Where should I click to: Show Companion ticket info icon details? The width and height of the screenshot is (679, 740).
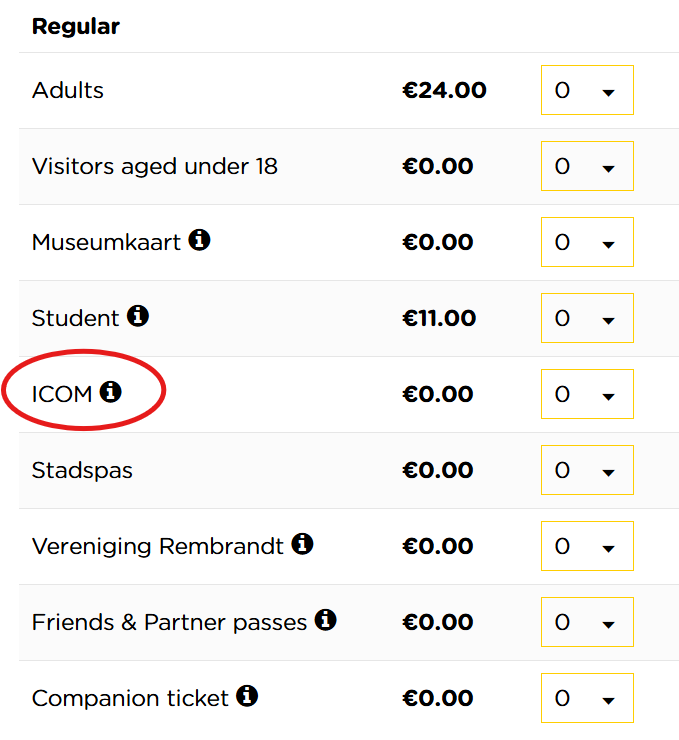click(247, 696)
